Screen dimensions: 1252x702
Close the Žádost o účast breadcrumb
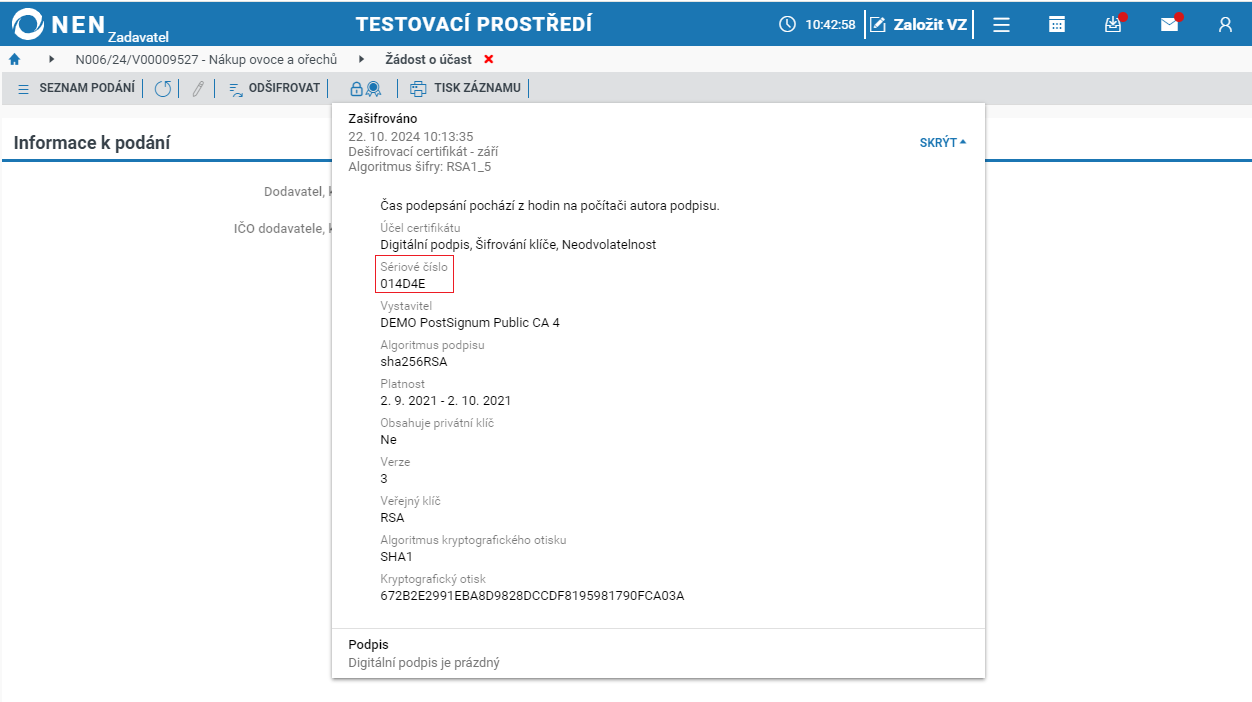click(489, 59)
